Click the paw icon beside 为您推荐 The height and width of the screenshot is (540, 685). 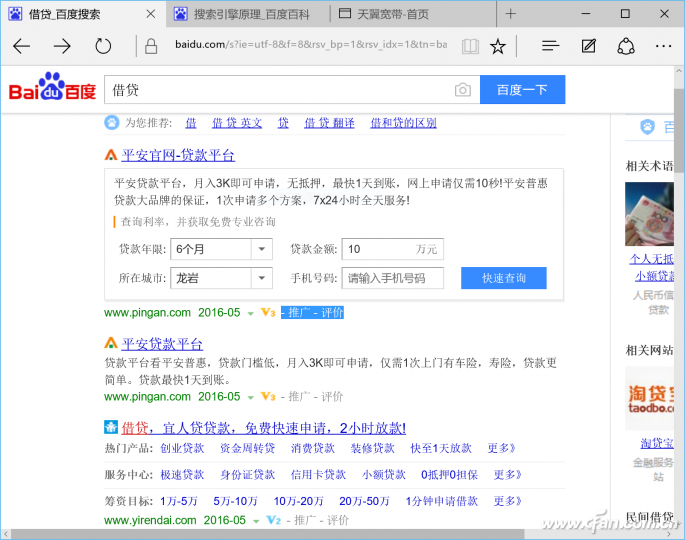click(x=111, y=123)
